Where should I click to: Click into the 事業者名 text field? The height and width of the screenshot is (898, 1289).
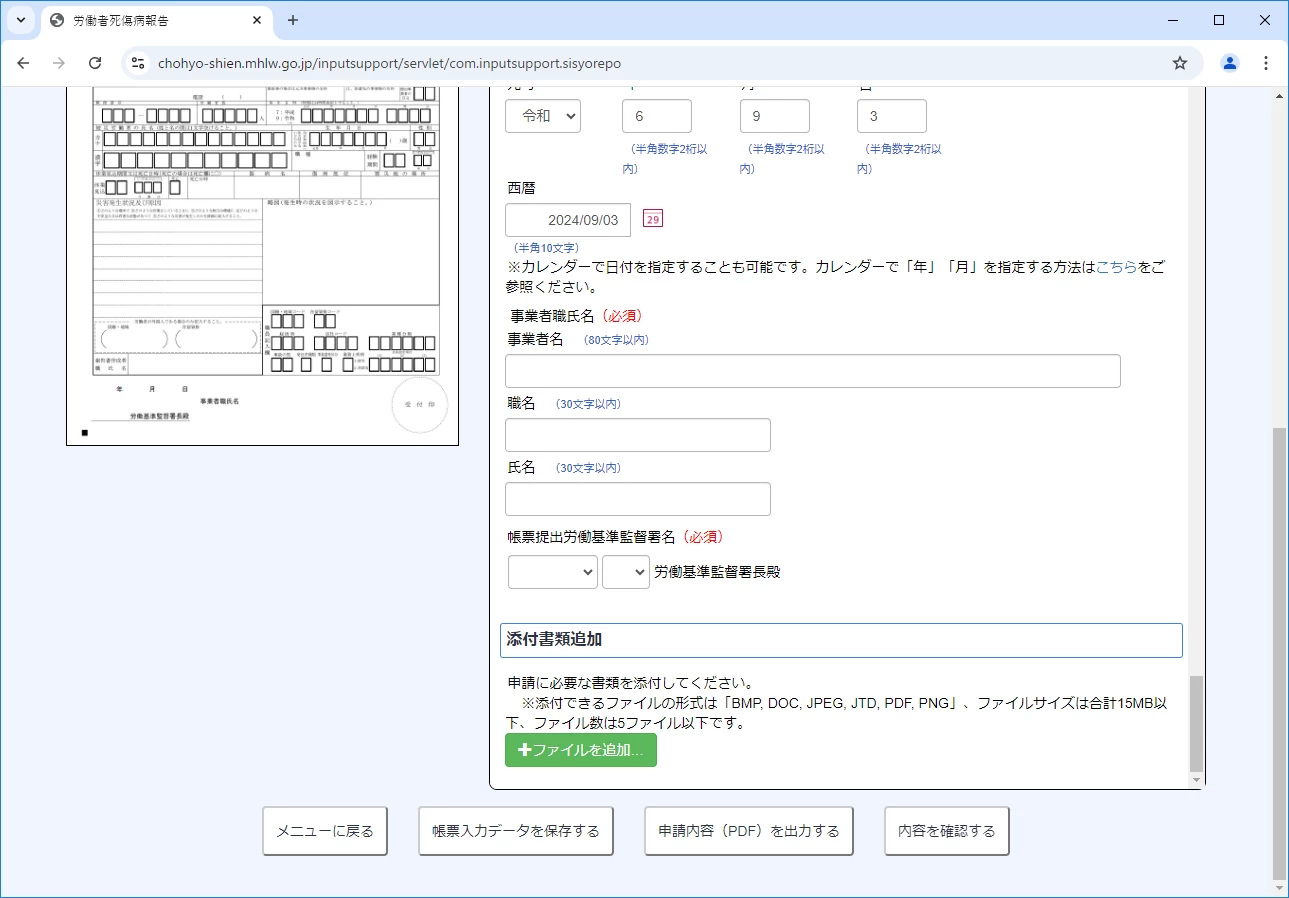click(812, 371)
